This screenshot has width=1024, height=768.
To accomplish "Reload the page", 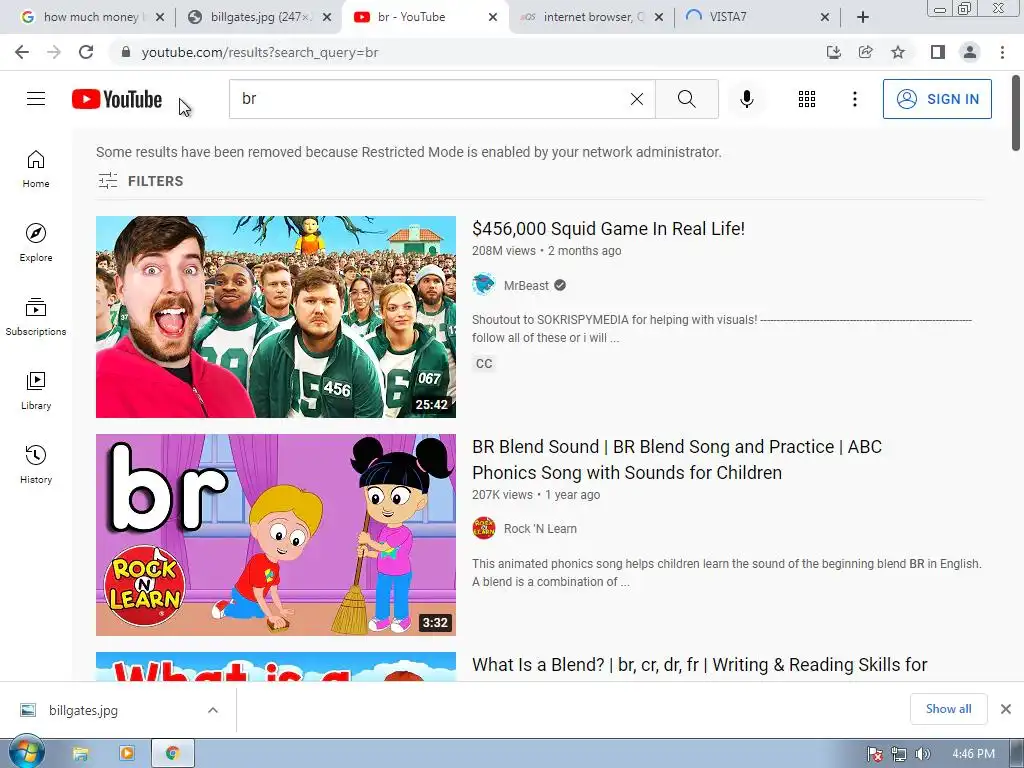I will coord(86,52).
